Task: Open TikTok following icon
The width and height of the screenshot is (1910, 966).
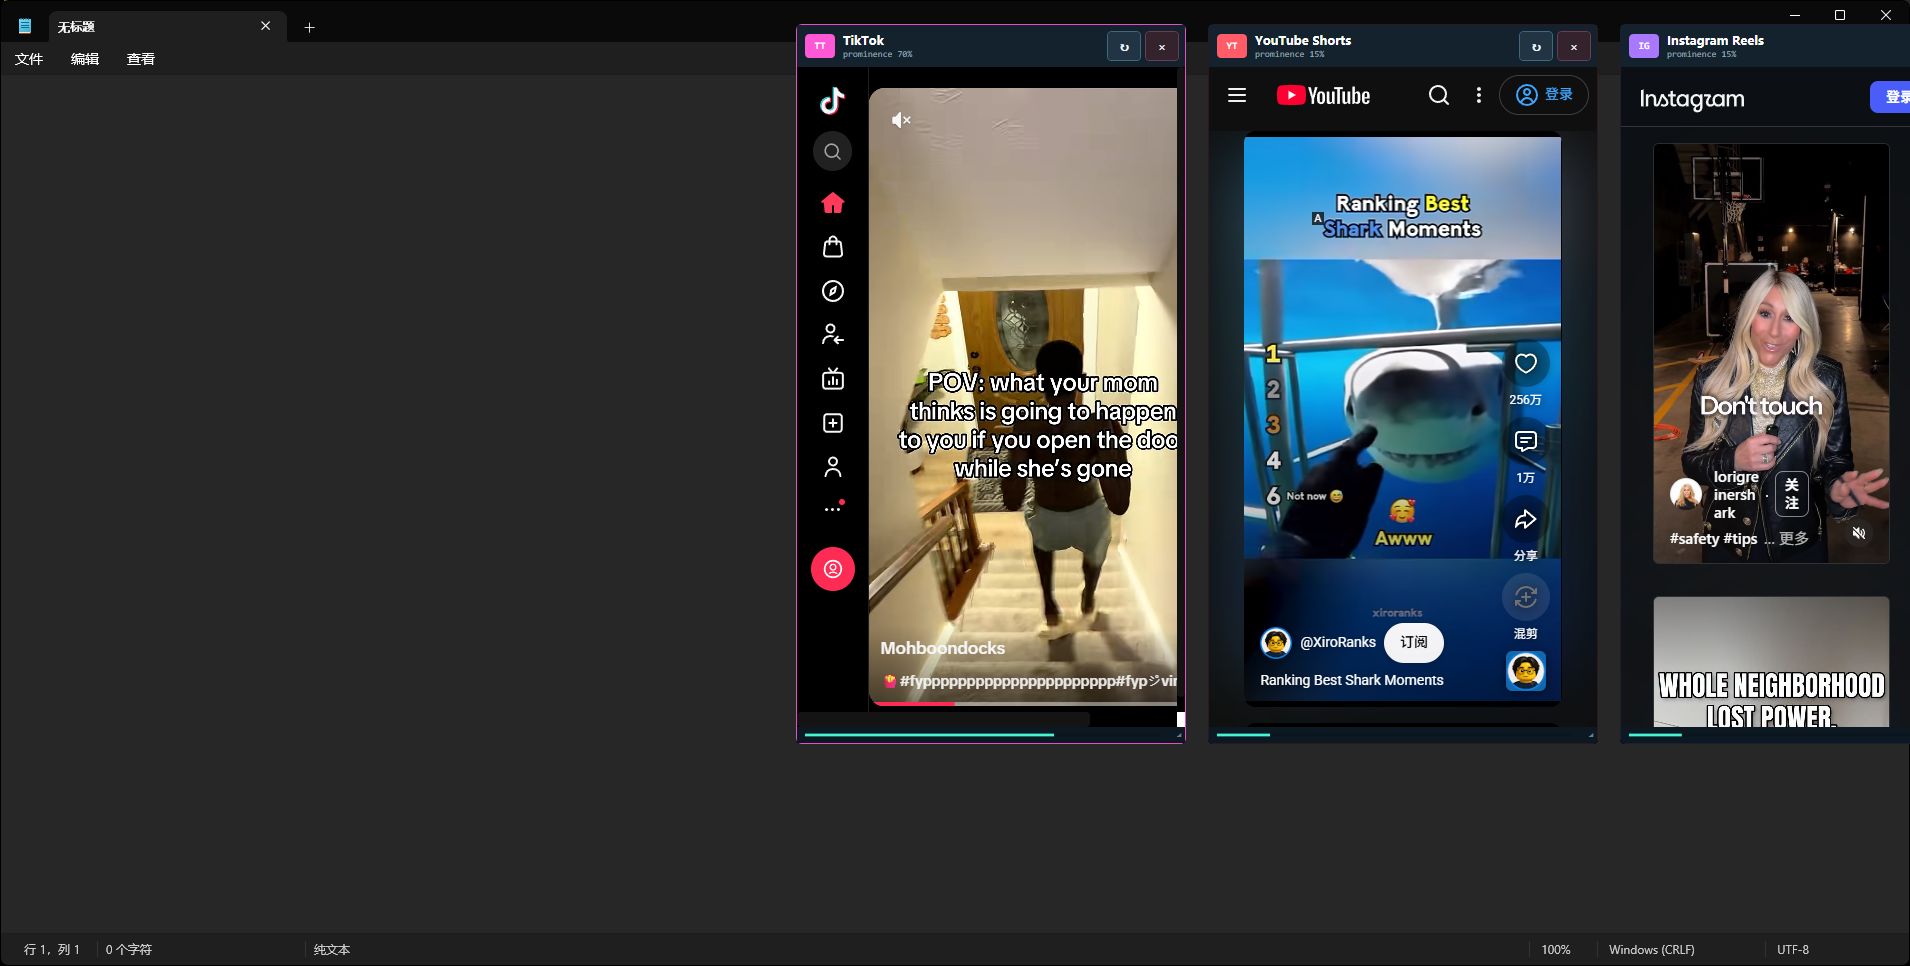Action: (x=832, y=335)
